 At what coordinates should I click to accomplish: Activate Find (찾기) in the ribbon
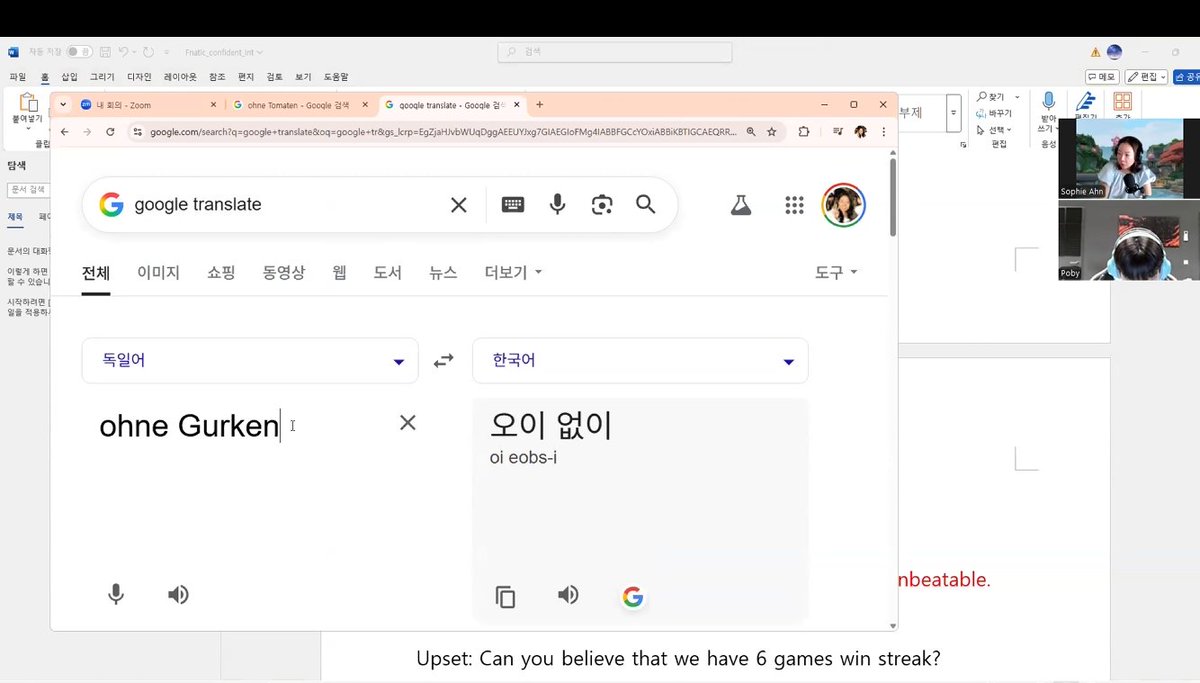point(997,96)
